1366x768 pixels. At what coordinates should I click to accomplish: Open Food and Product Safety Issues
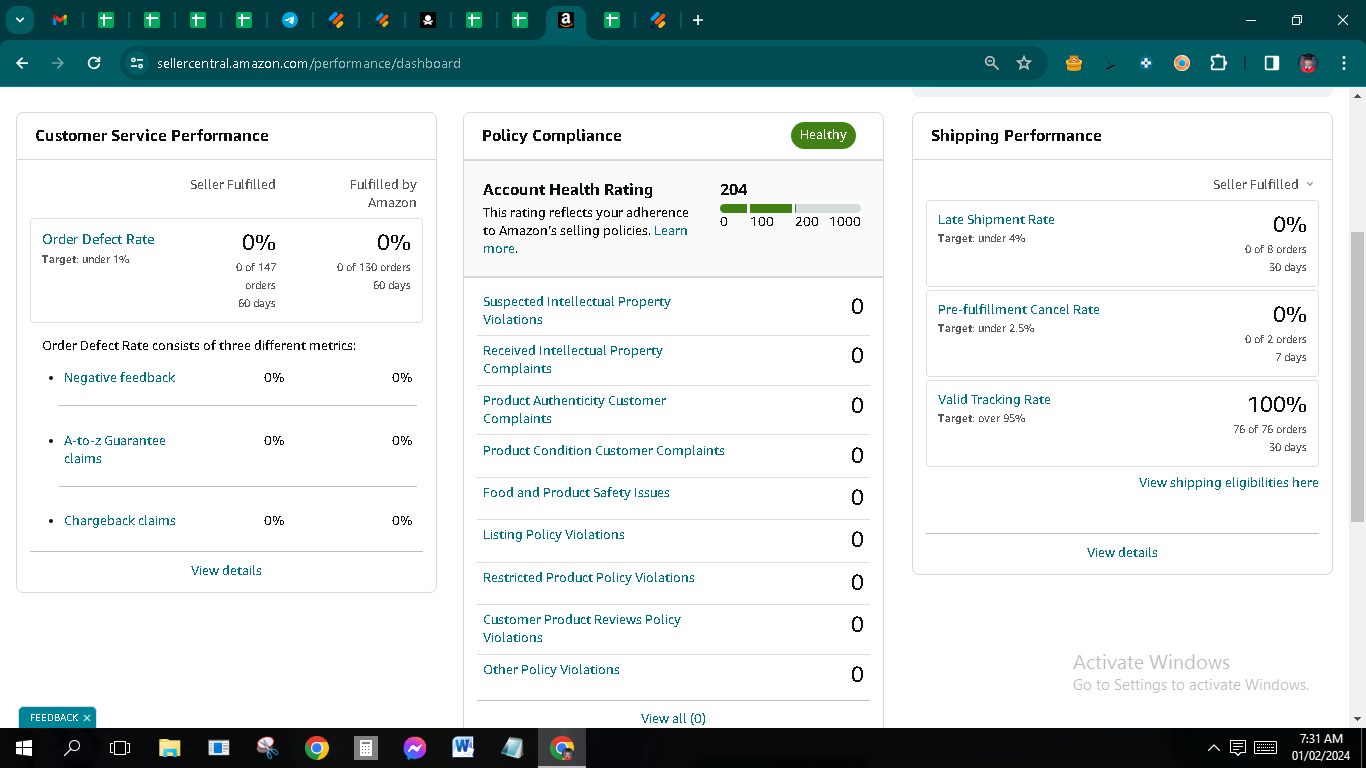pyautogui.click(x=576, y=492)
